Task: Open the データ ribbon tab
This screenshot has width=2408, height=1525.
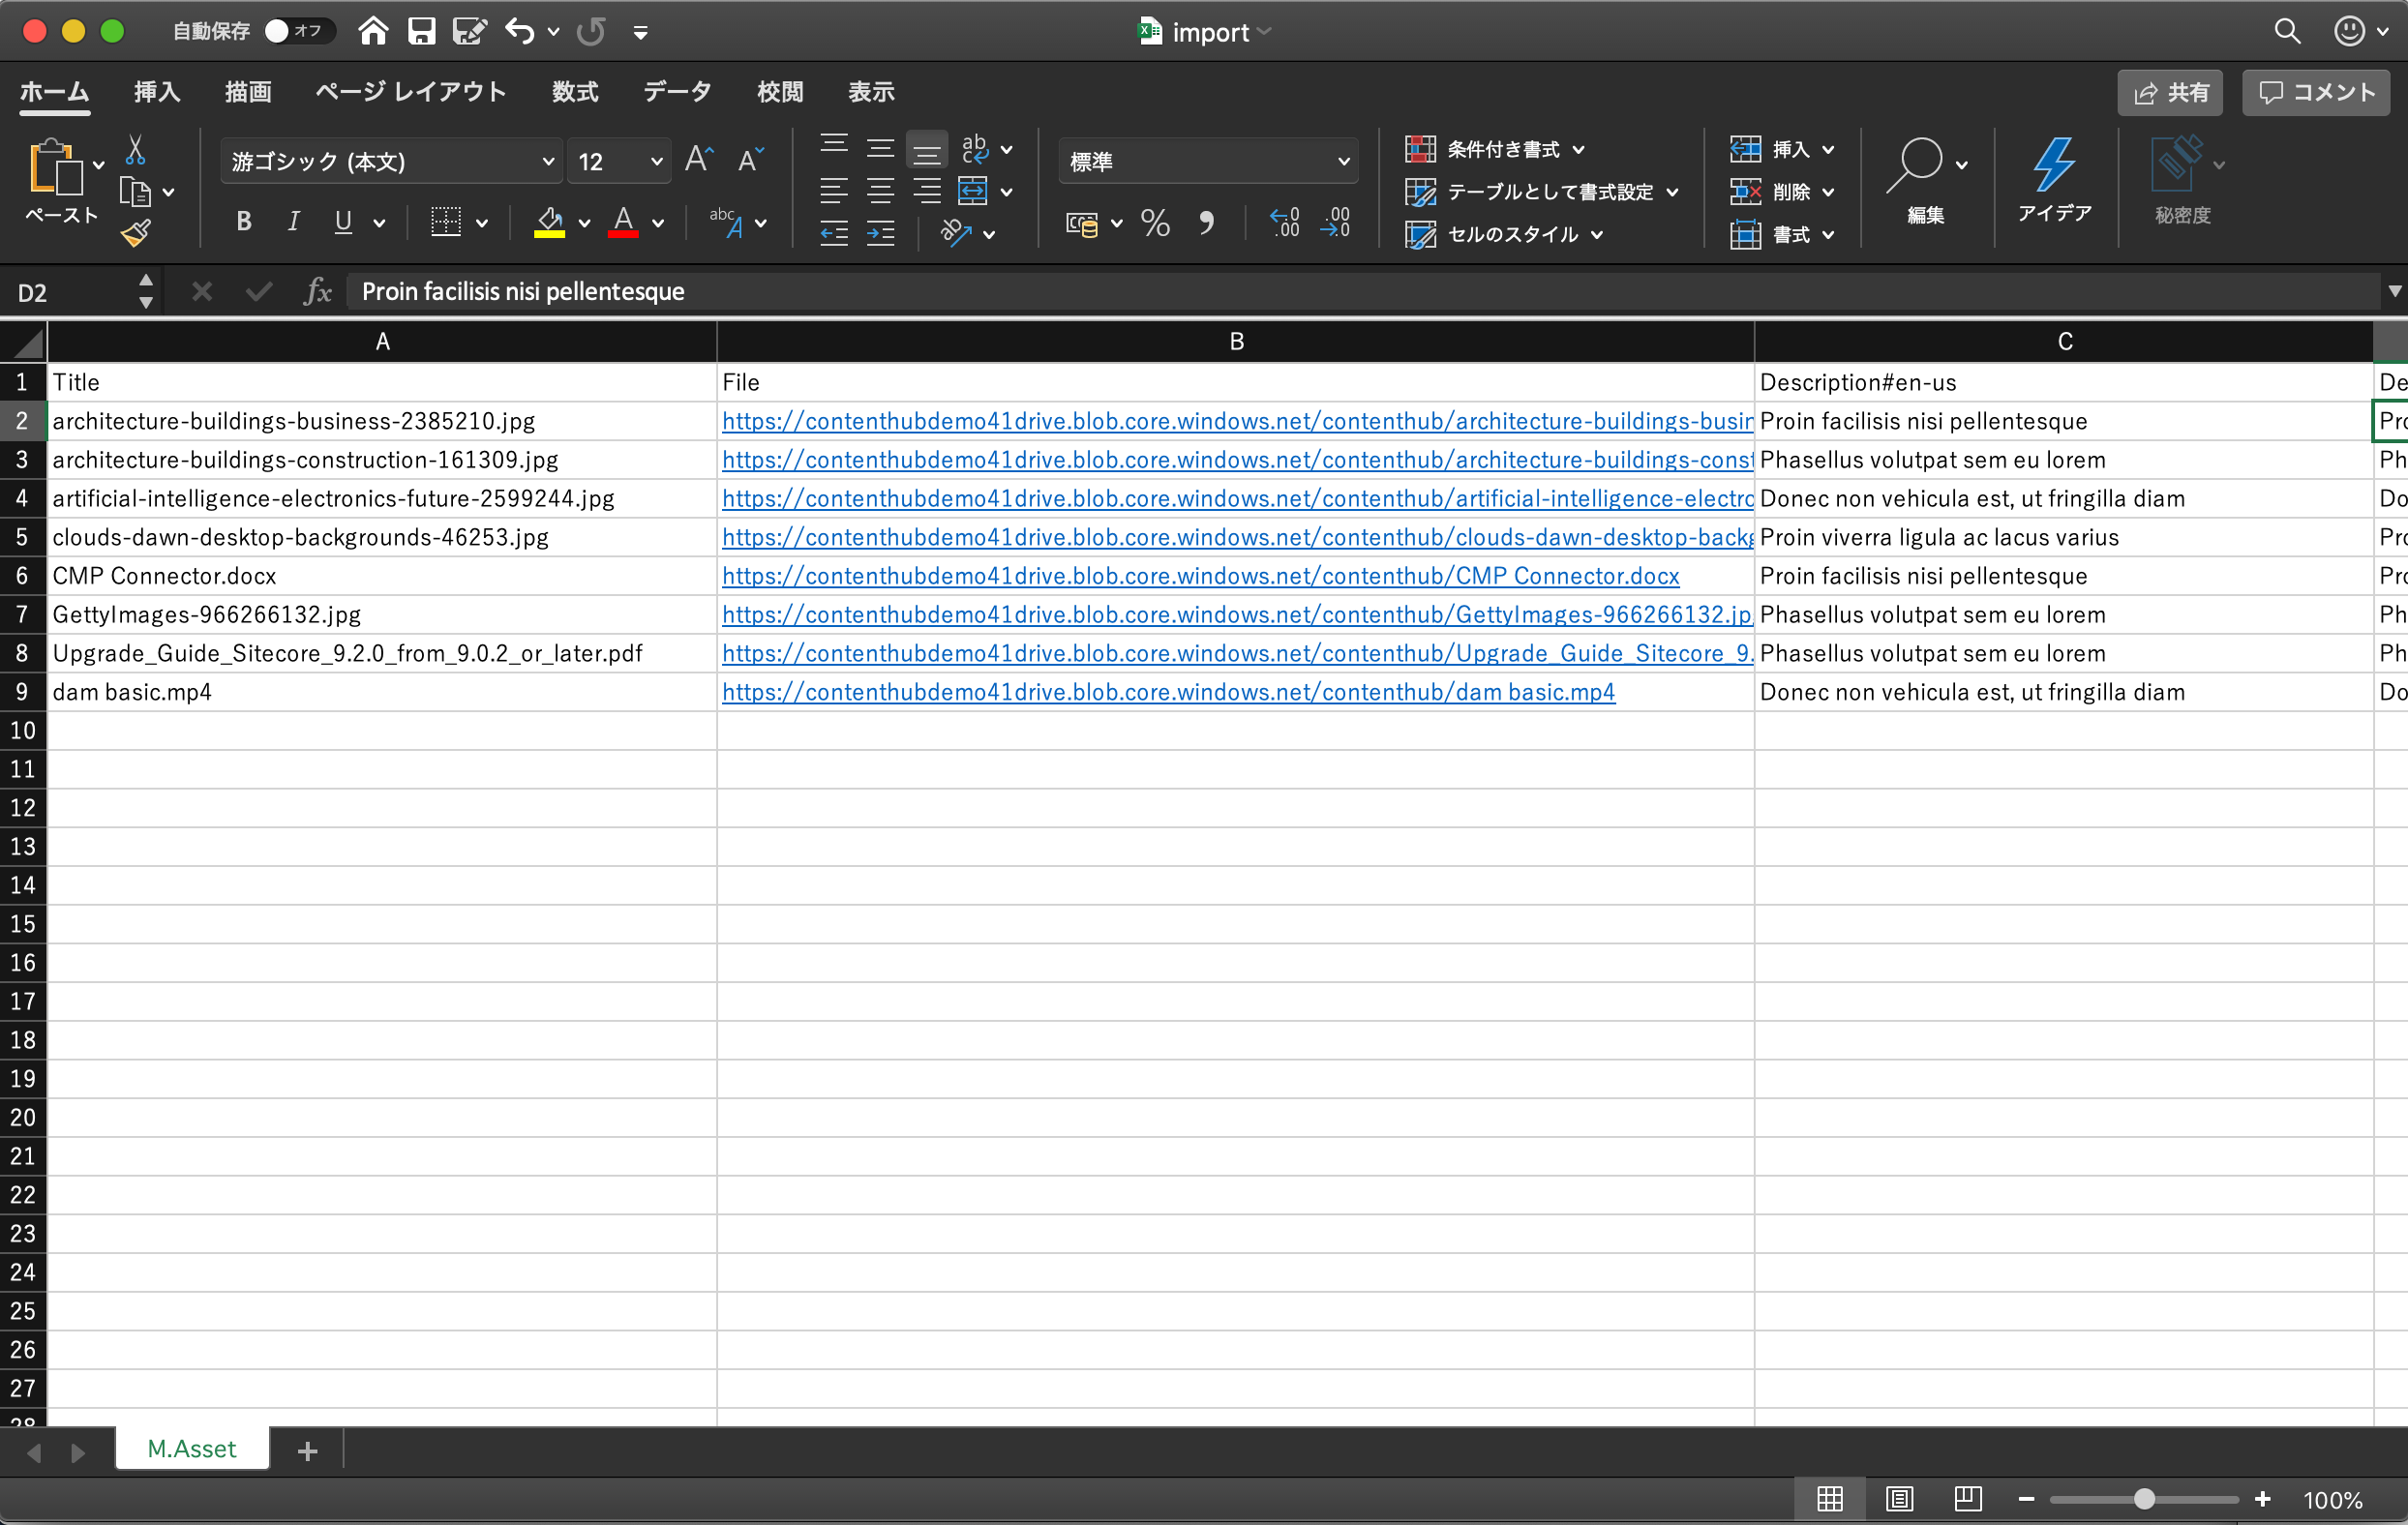Action: click(x=677, y=92)
